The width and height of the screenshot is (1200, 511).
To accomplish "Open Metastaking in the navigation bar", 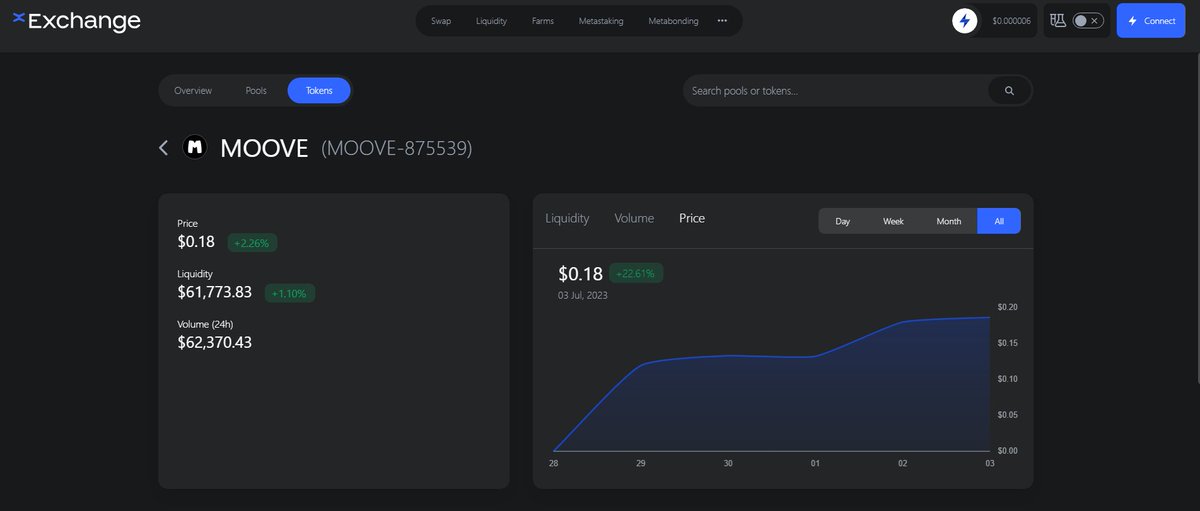I will point(601,21).
